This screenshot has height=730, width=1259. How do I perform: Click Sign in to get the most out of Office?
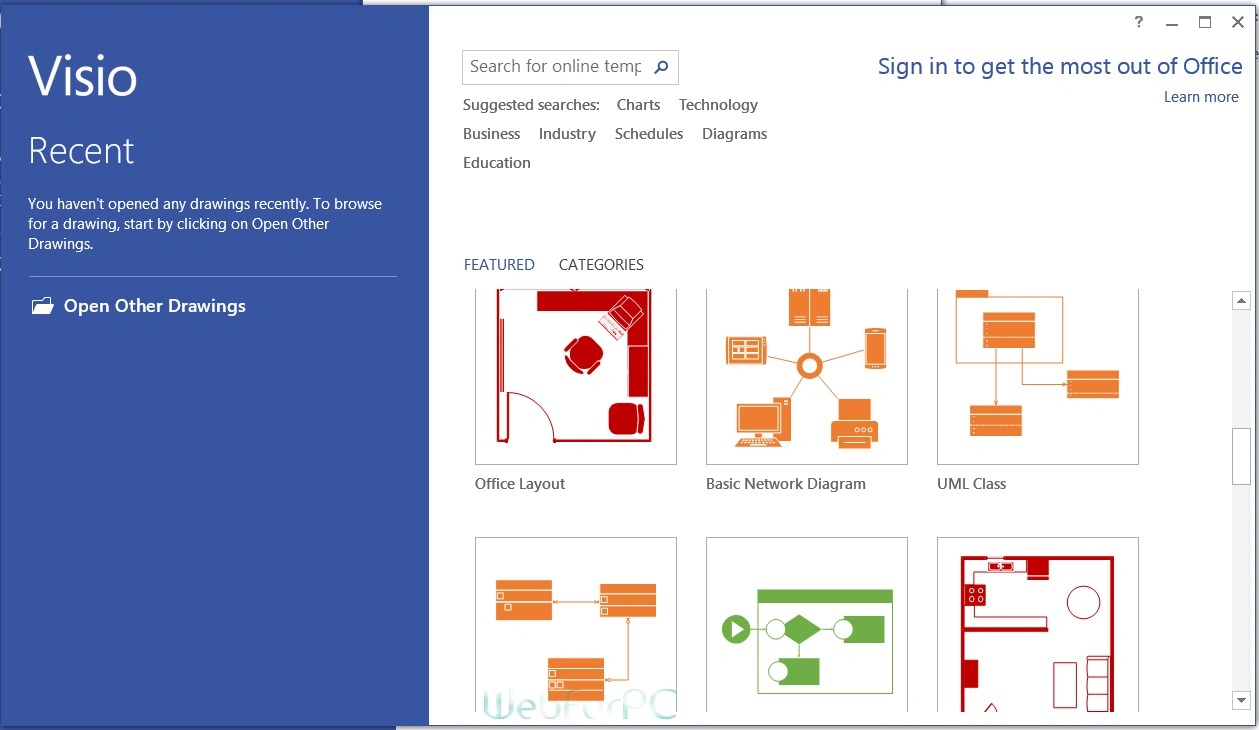tap(1059, 67)
